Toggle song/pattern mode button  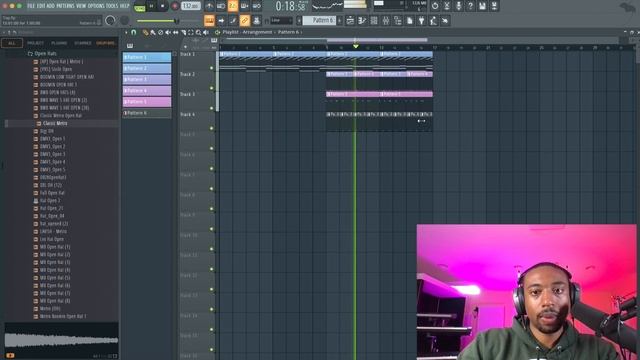tap(140, 6)
